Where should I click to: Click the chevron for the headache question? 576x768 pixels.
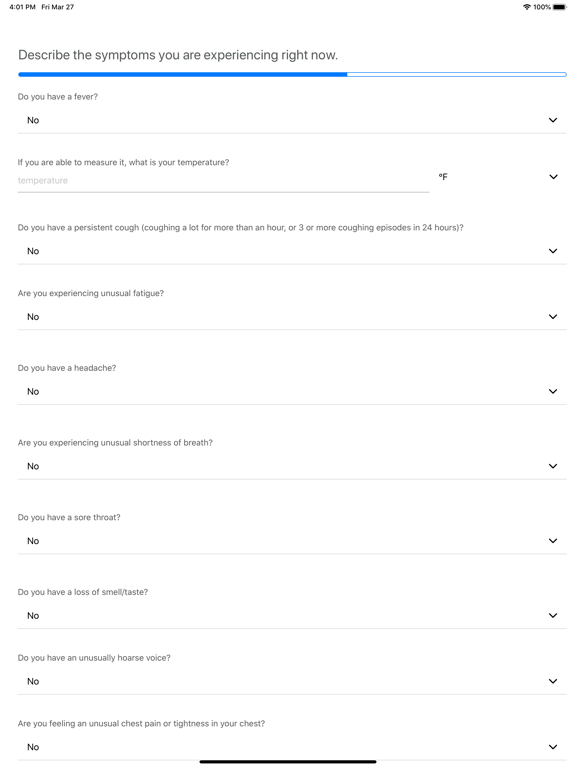click(x=553, y=391)
